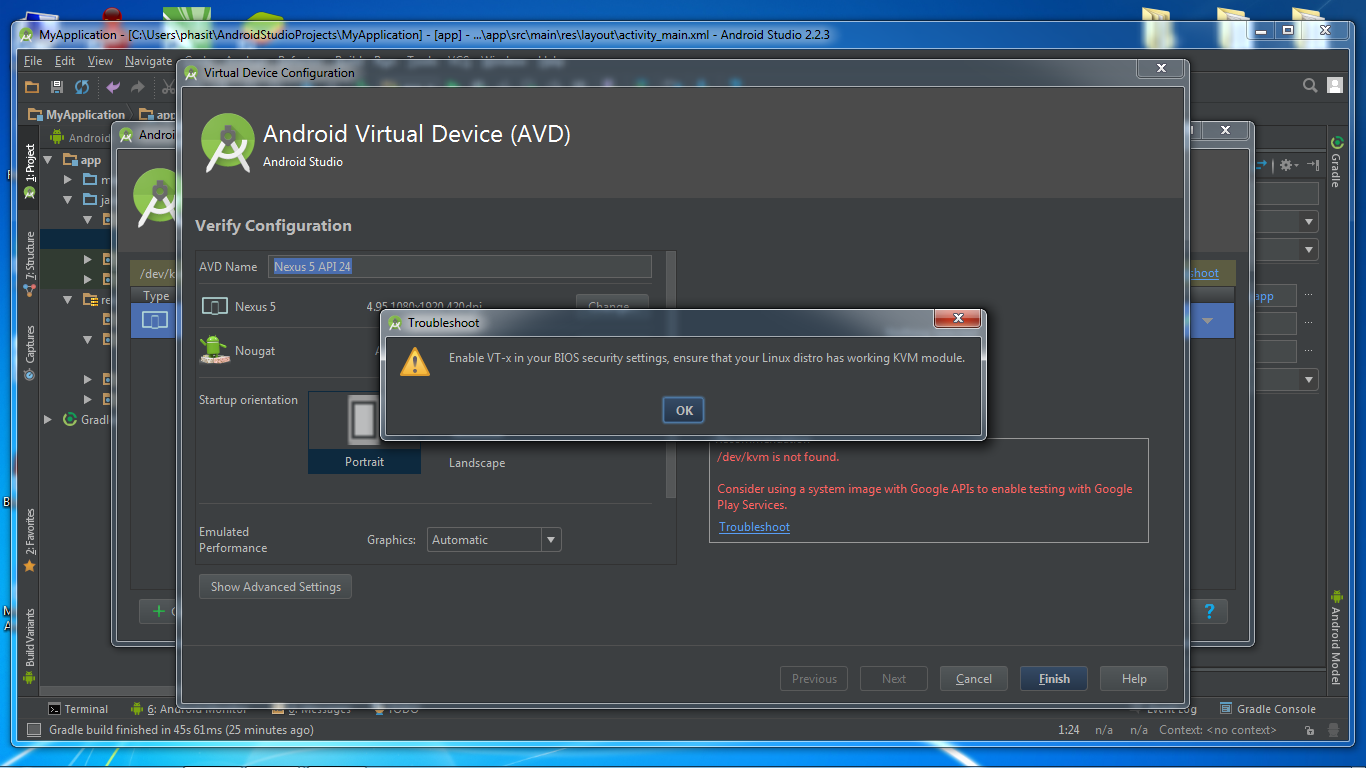This screenshot has height=768, width=1366.
Task: Click the user account icon at top right
Action: point(1334,86)
